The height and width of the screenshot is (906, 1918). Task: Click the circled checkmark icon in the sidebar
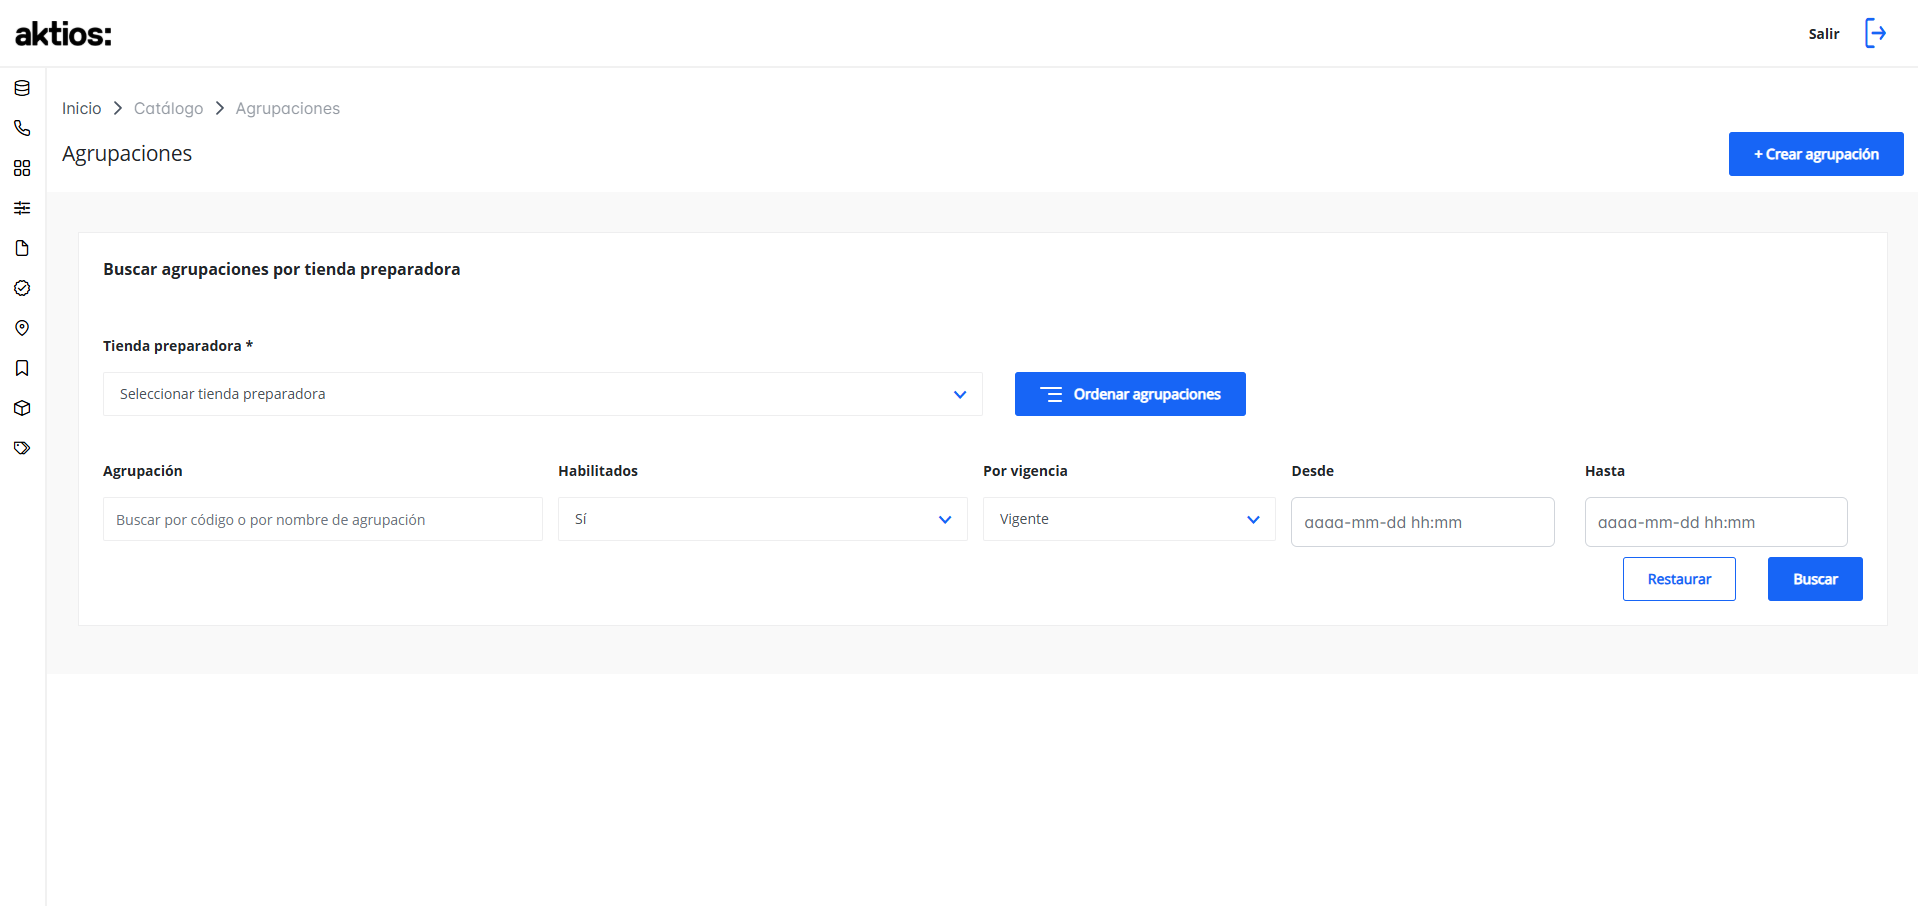pos(22,288)
